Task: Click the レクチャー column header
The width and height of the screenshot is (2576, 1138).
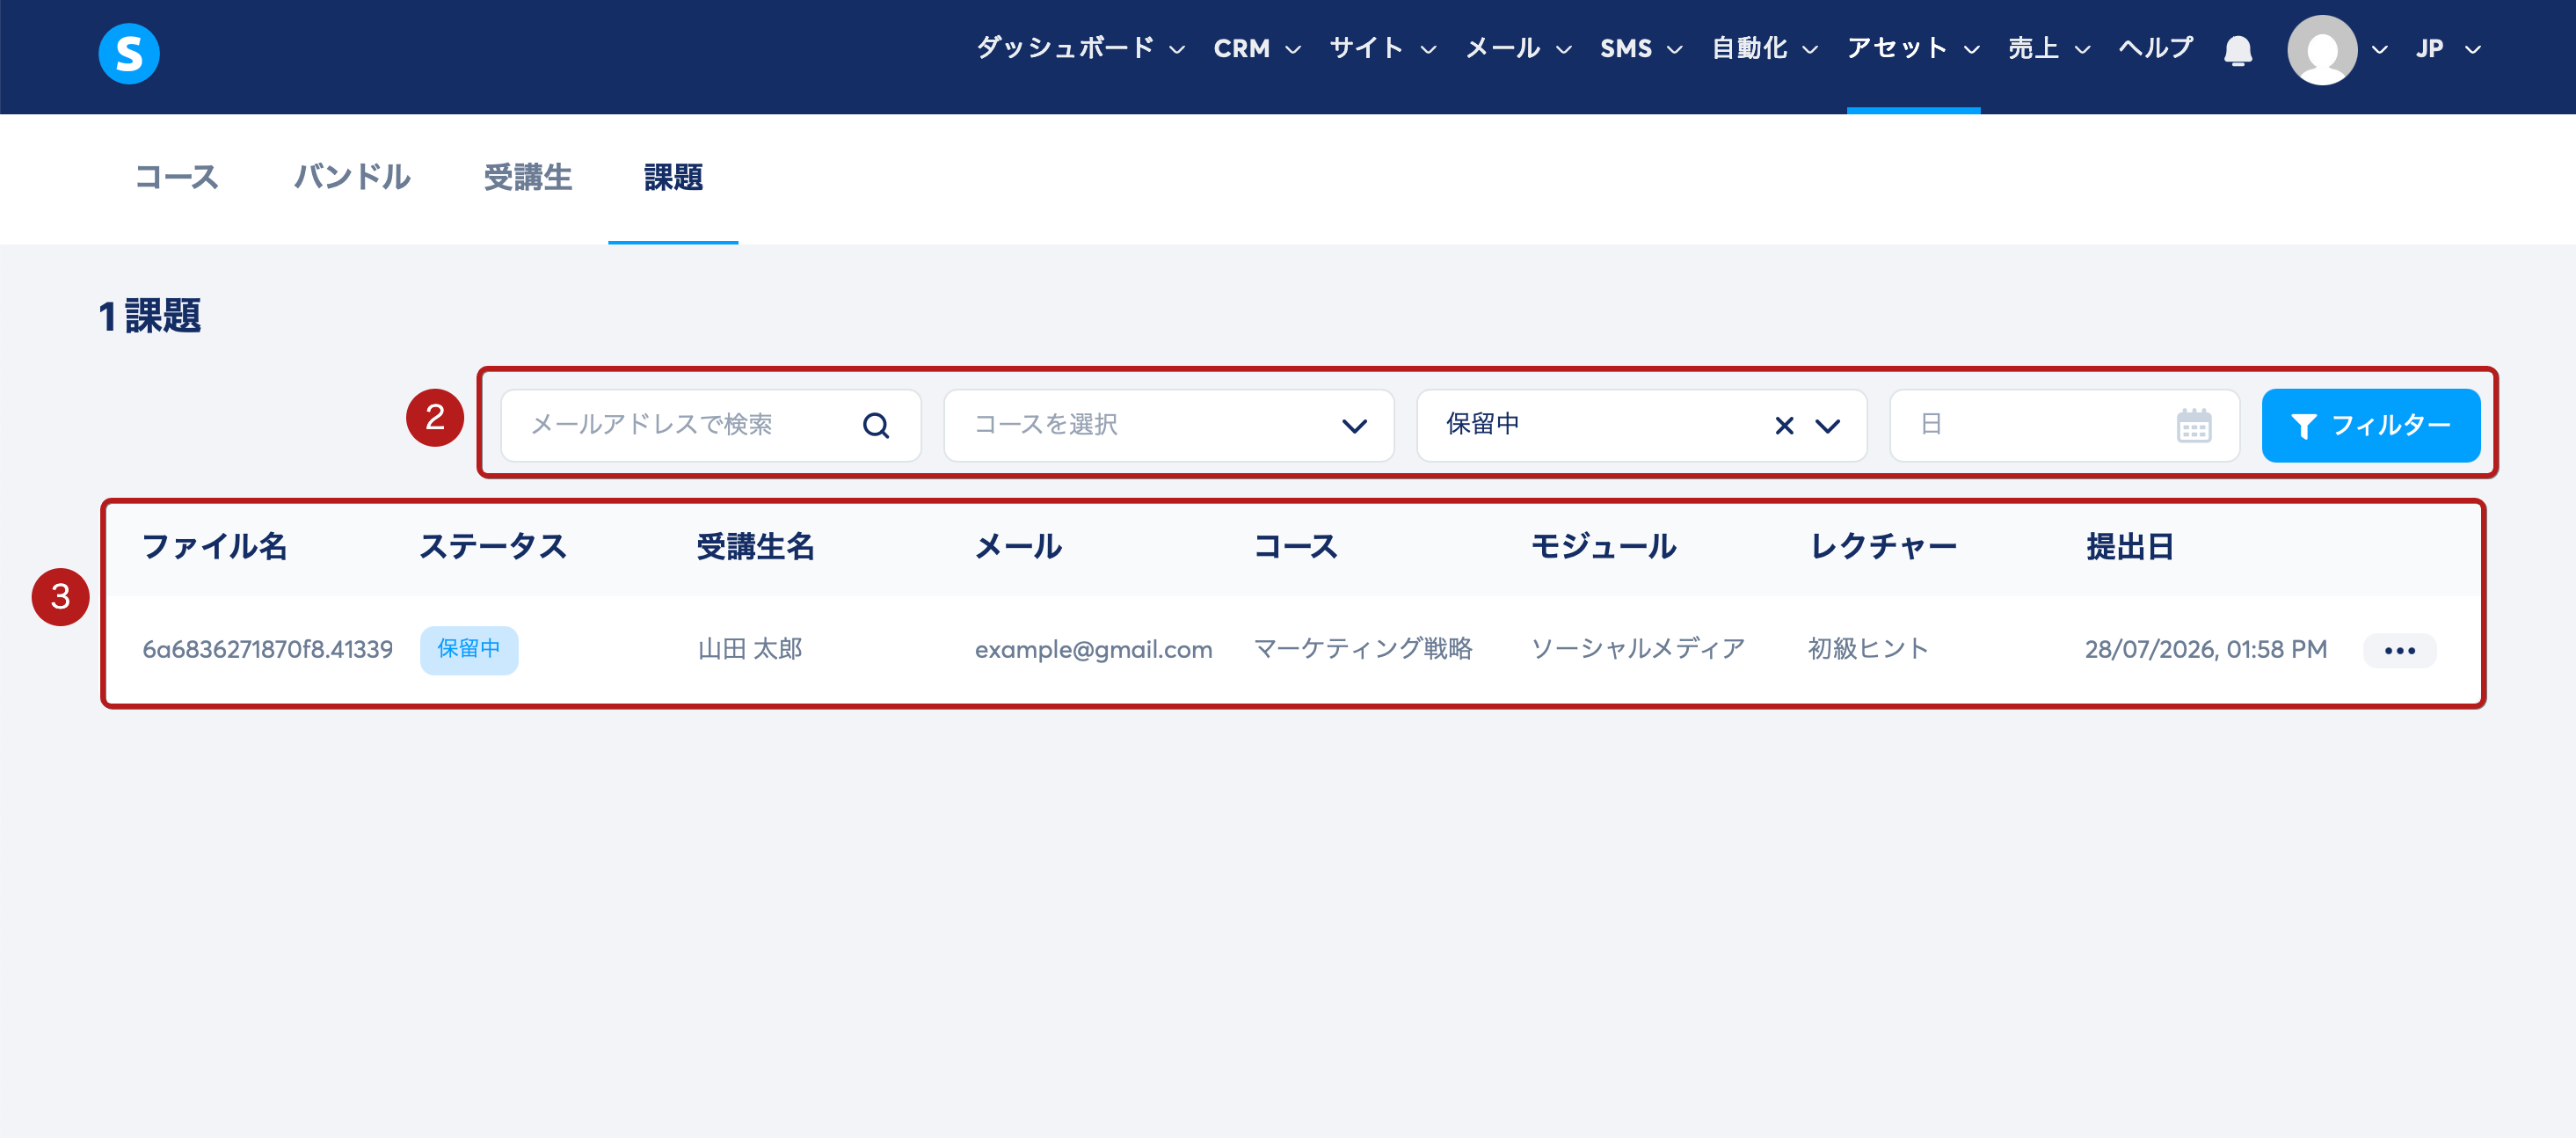Action: pyautogui.click(x=1883, y=547)
